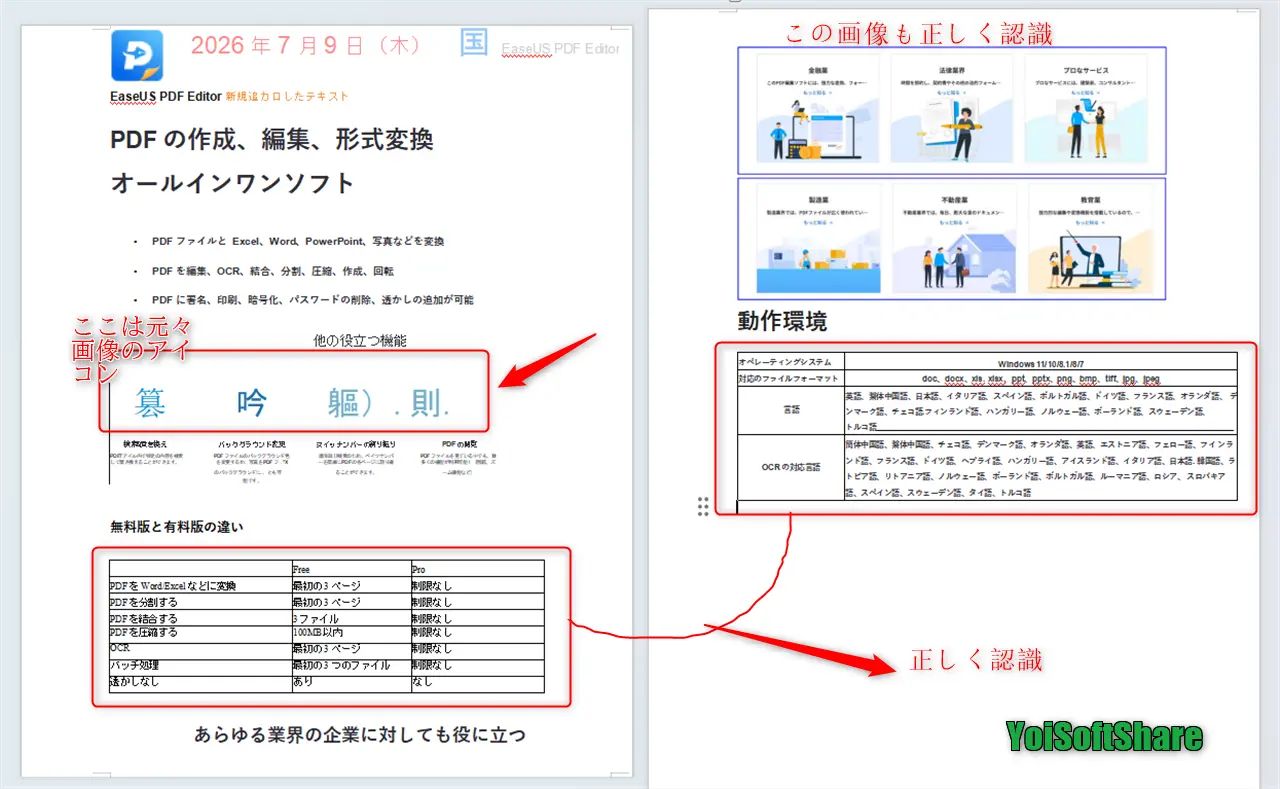
Task: Click もっと知る under 教育業
Action: [1088, 222]
